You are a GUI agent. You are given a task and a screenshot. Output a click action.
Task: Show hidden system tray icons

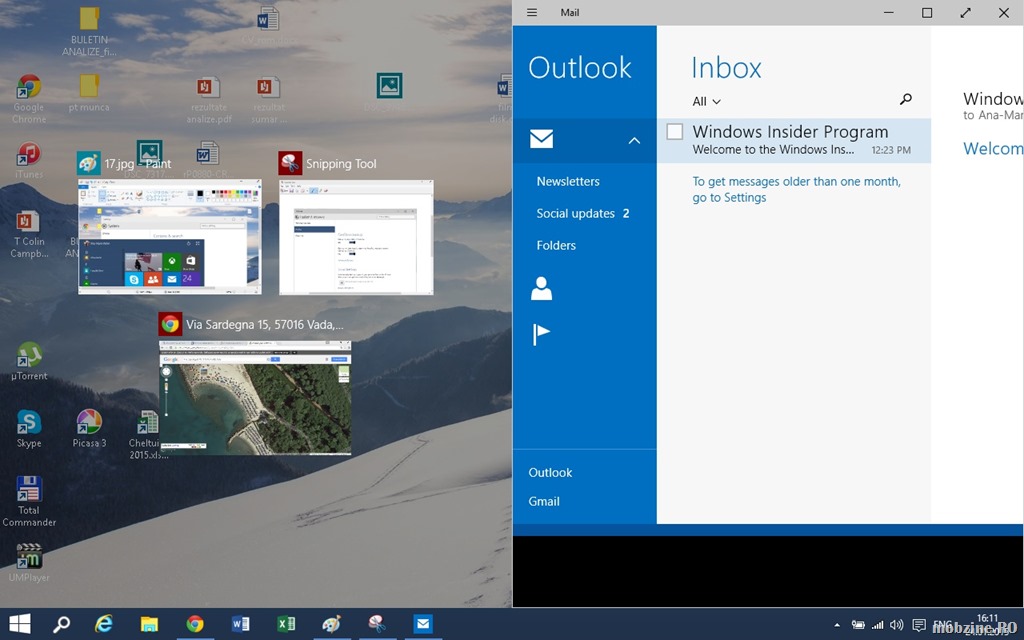coord(837,625)
